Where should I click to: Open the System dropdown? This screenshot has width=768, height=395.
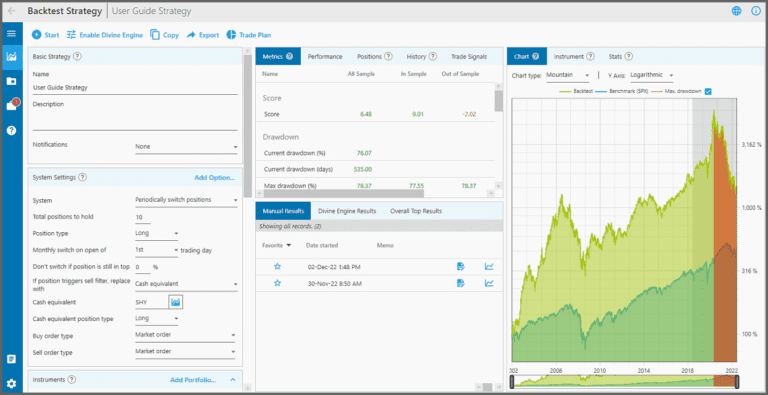click(x=186, y=200)
